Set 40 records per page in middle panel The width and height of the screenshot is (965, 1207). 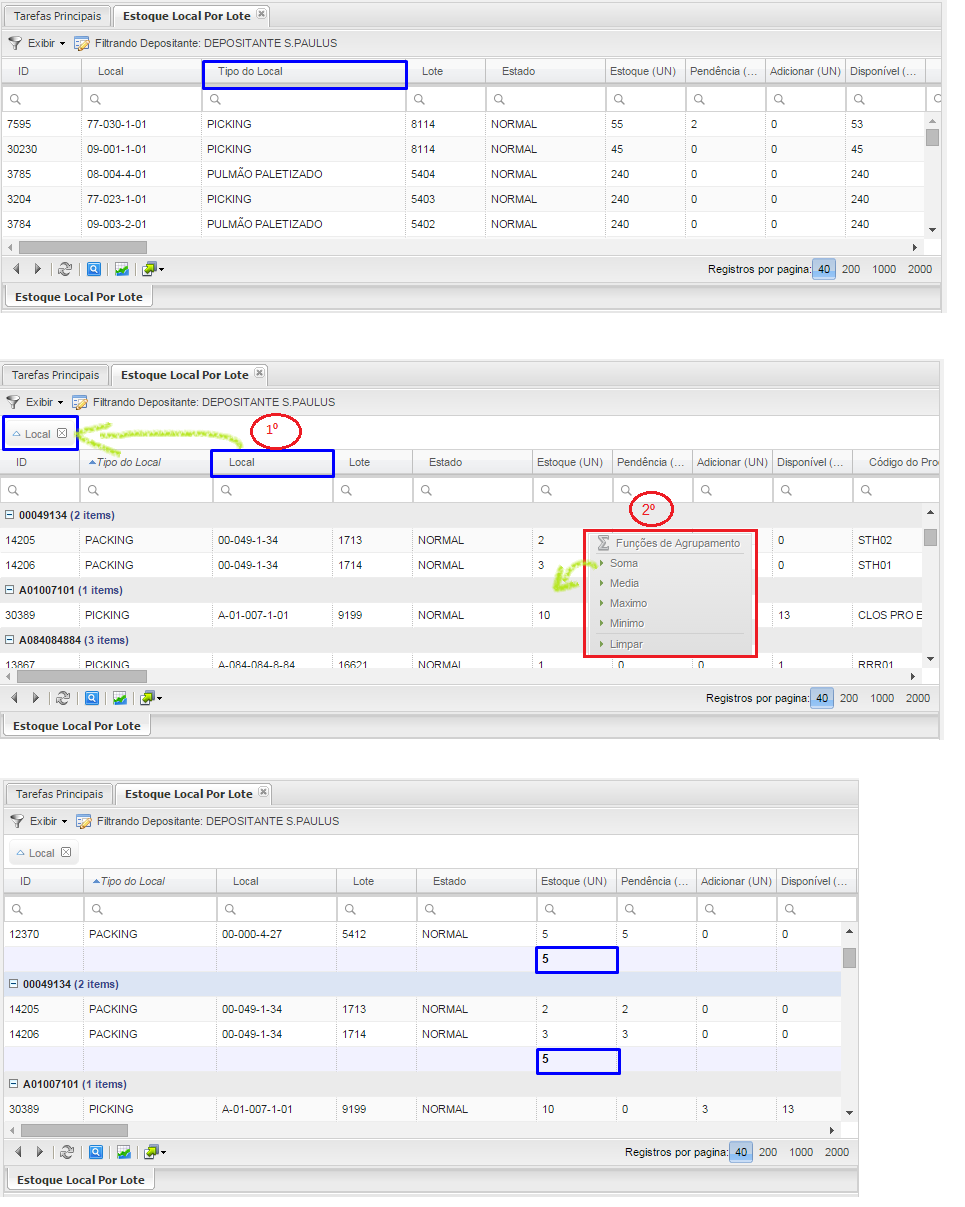pyautogui.click(x=822, y=698)
